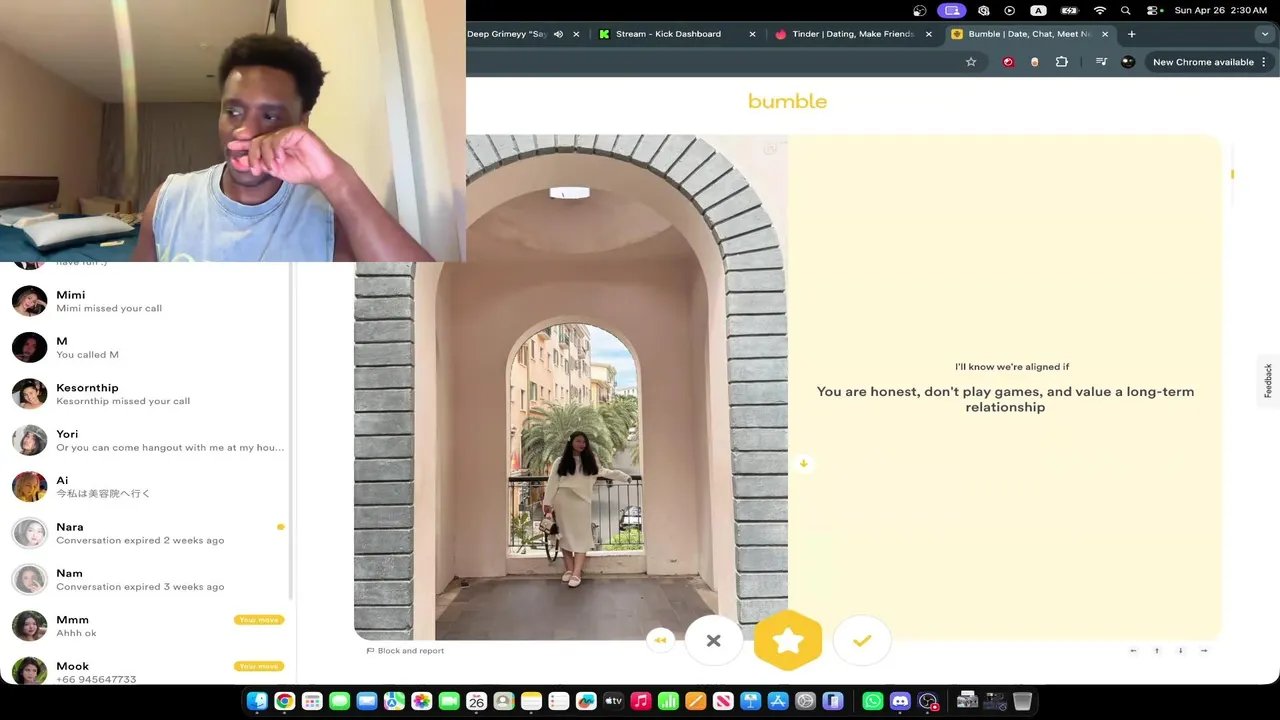Open Chrome profile avatar
The height and width of the screenshot is (720, 1280).
click(1128, 62)
